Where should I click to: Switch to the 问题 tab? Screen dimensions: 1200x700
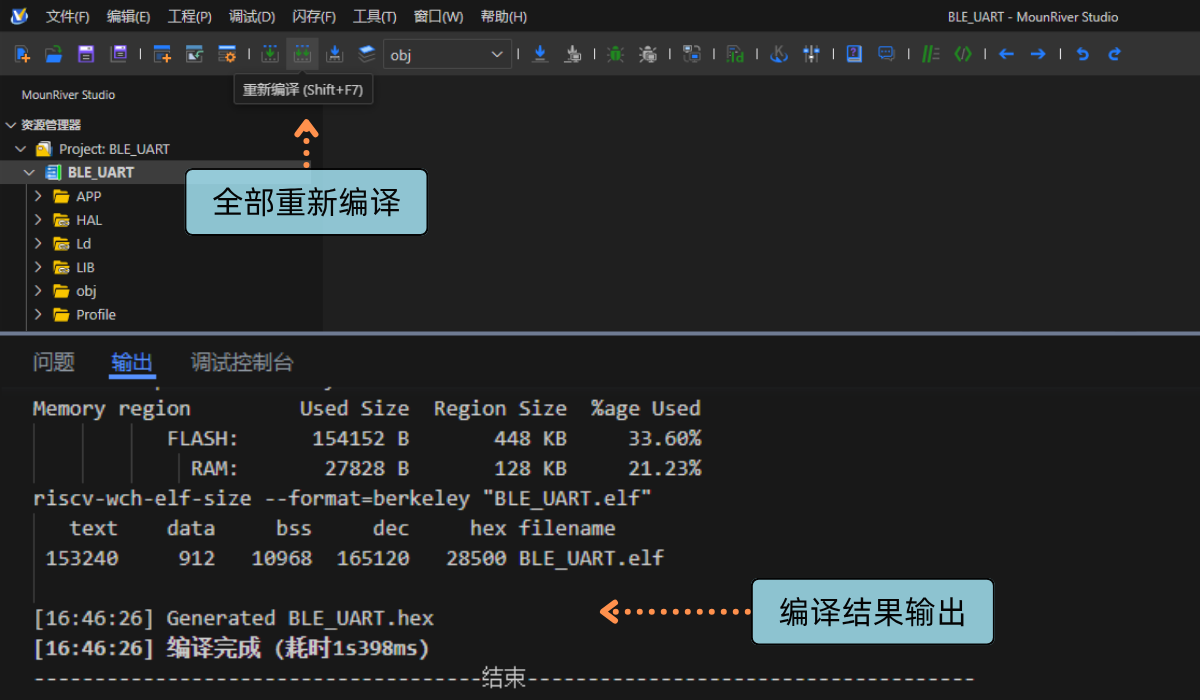point(54,362)
